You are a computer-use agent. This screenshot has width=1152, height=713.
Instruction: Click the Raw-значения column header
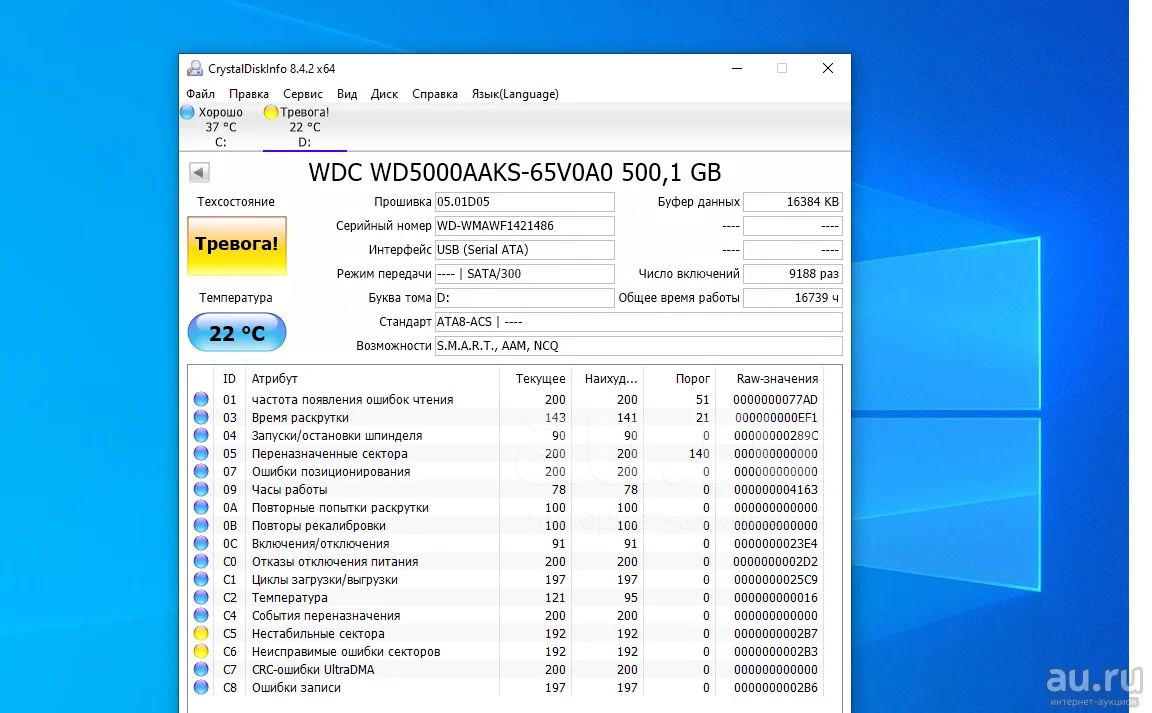(770, 379)
